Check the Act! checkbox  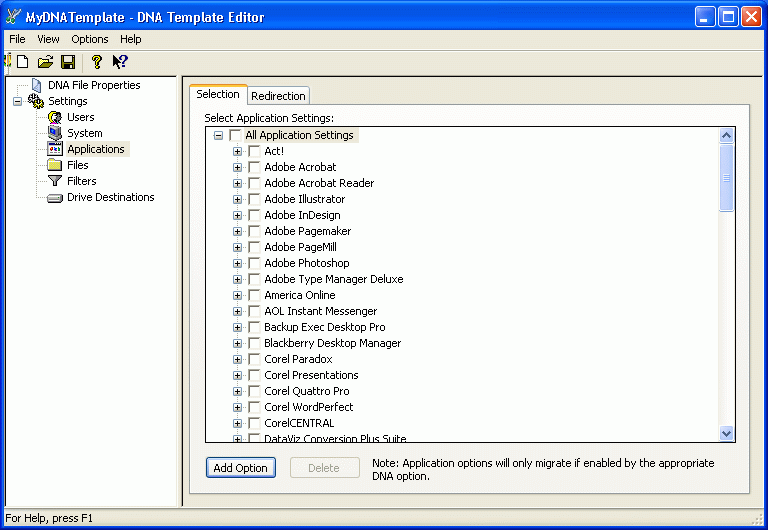[x=254, y=151]
